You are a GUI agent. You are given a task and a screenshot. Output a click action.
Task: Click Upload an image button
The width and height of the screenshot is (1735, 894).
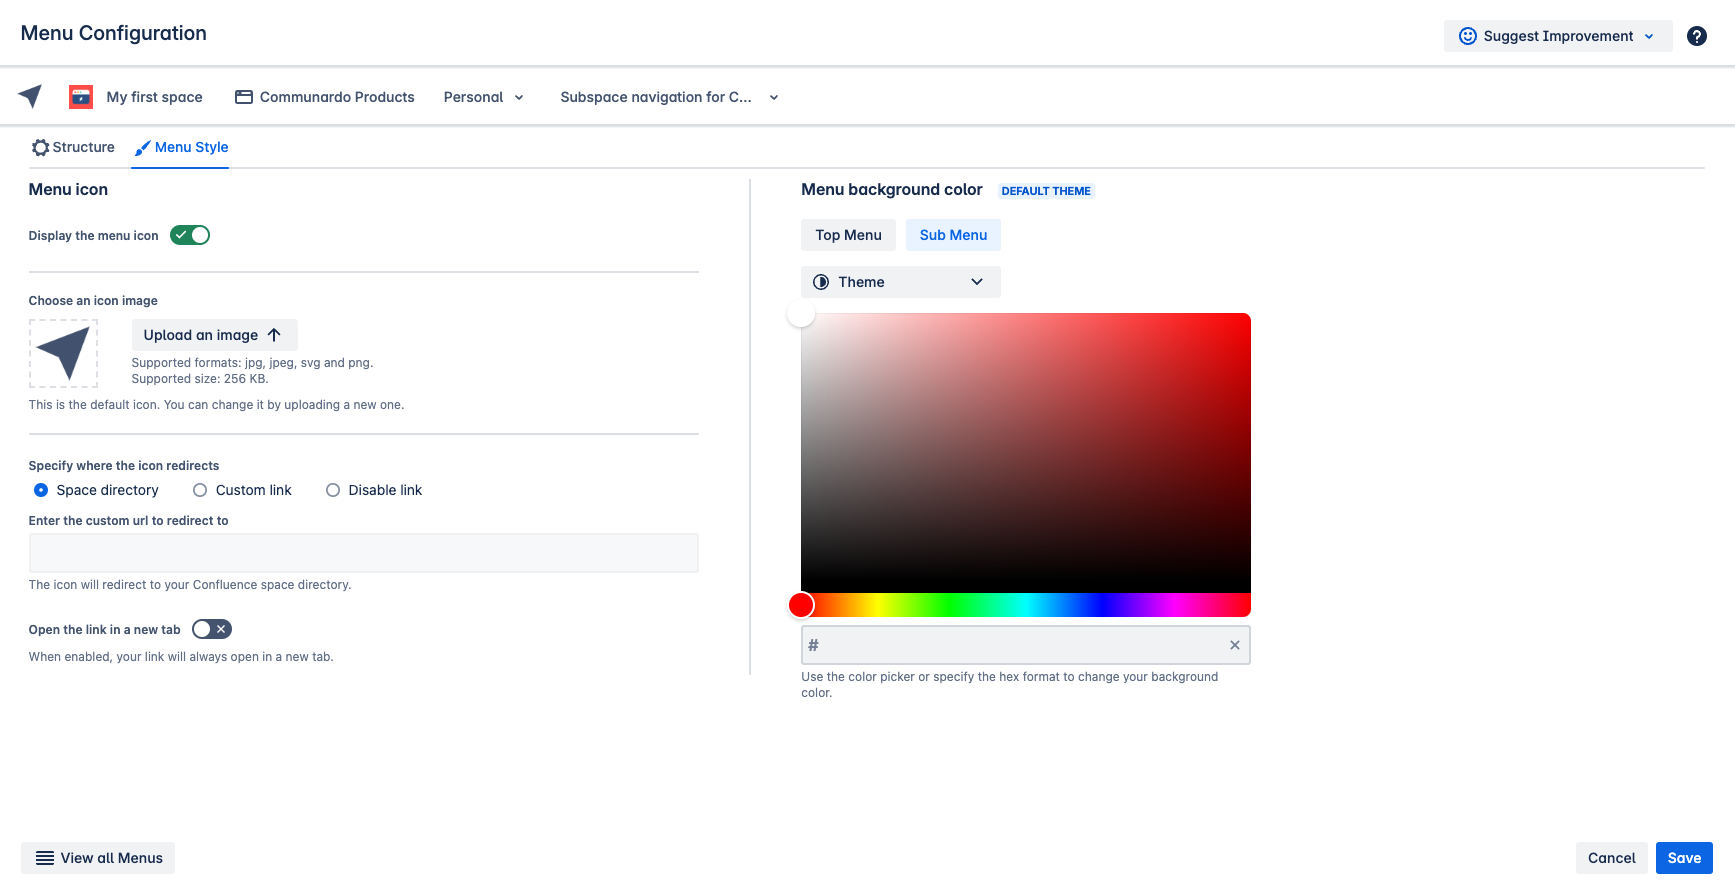point(214,335)
